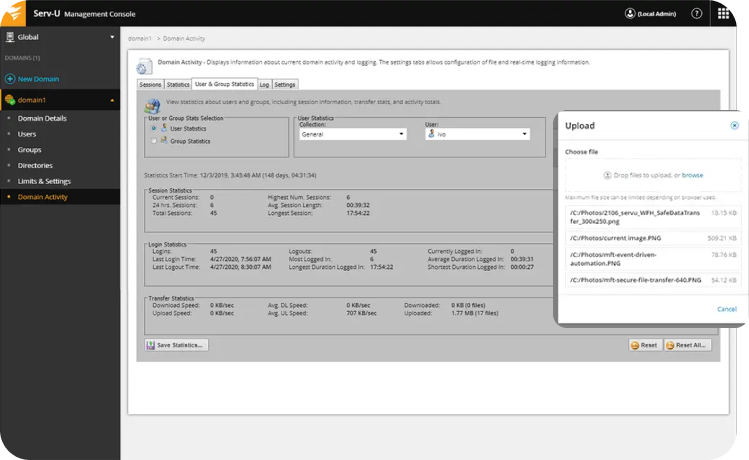
Task: Select the User Statistics radio button
Action: click(x=153, y=128)
